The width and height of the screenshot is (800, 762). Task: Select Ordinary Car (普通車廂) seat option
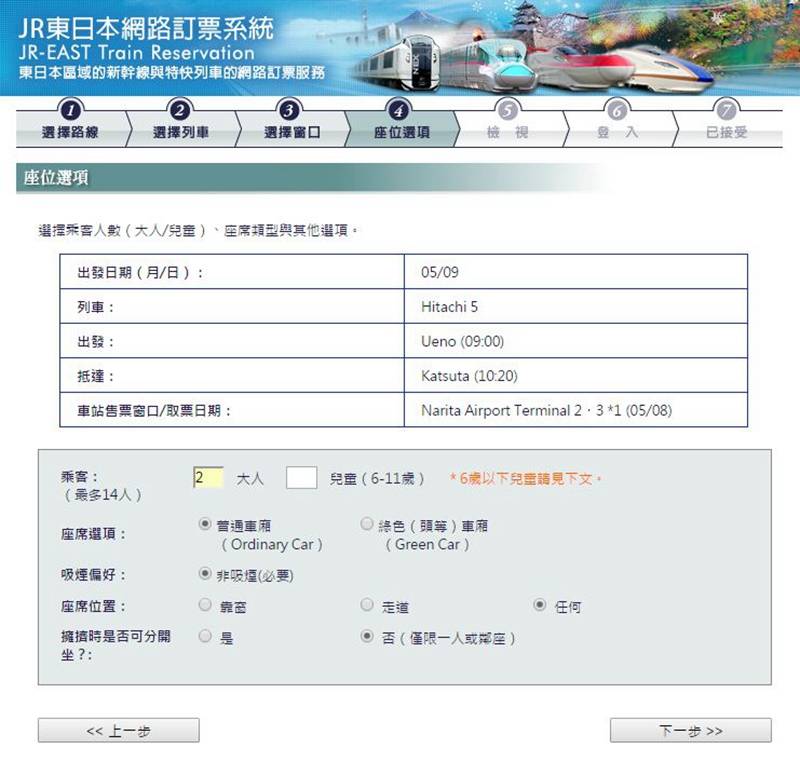click(x=206, y=524)
